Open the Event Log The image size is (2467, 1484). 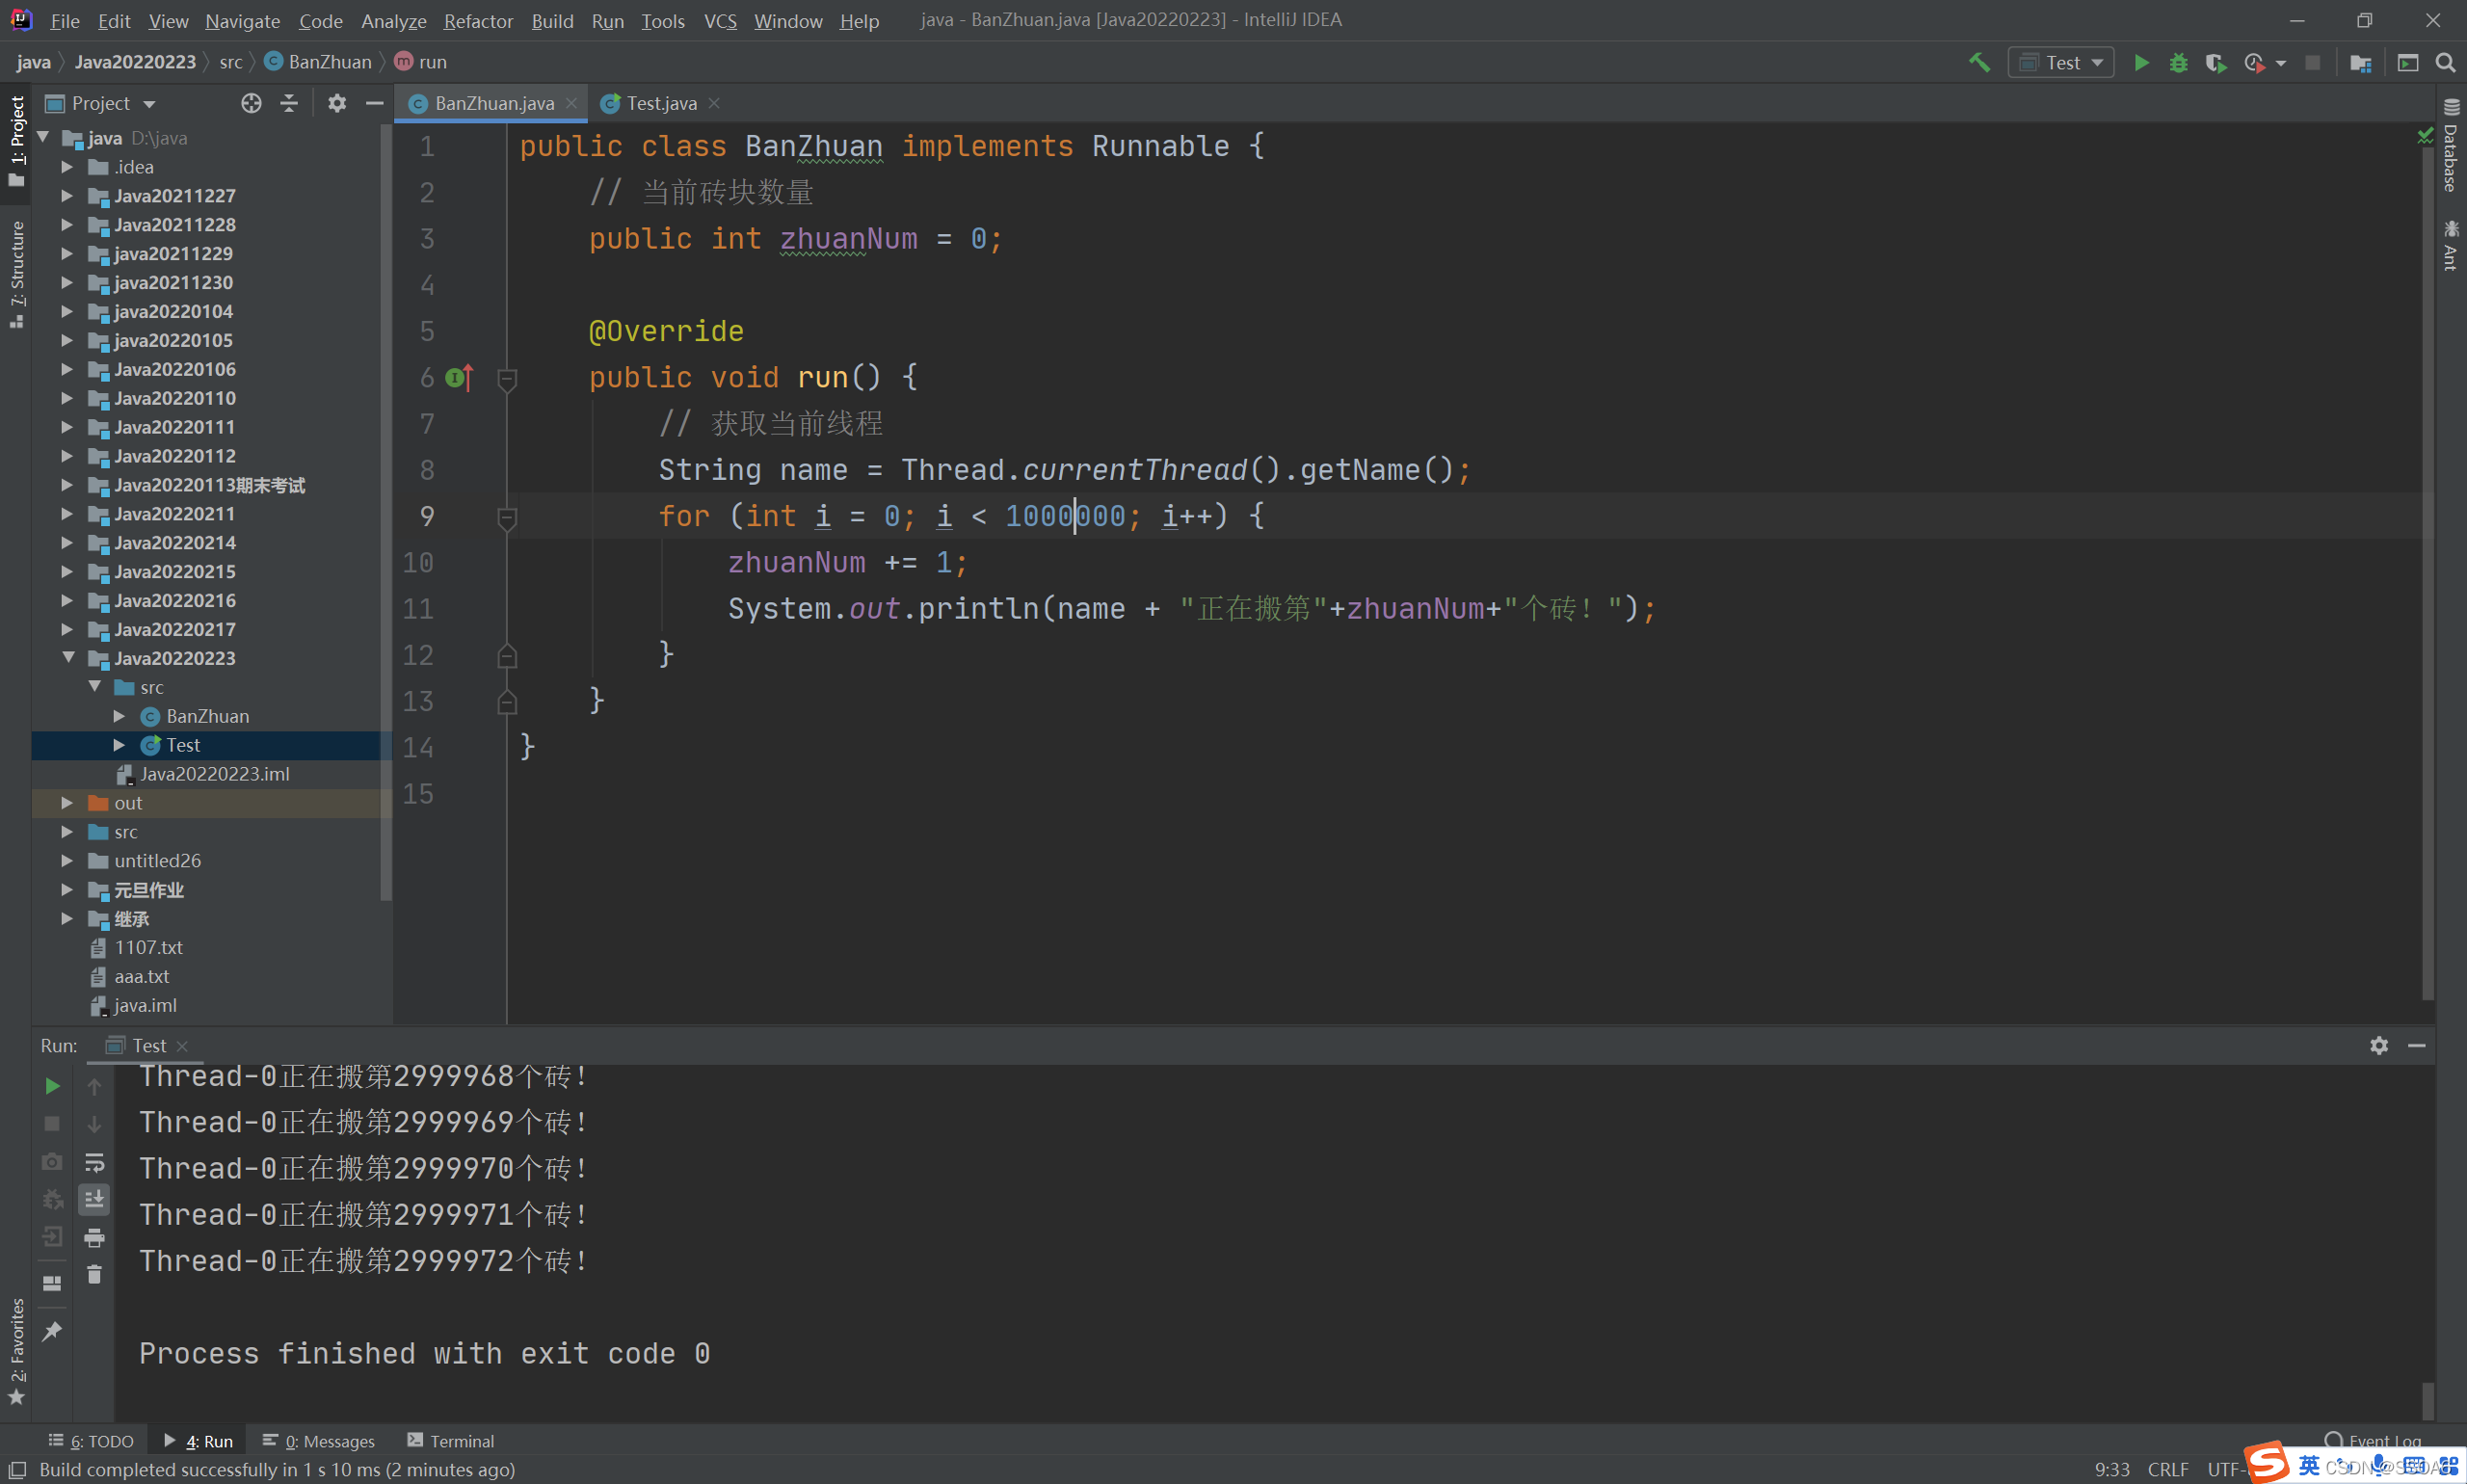[2374, 1441]
